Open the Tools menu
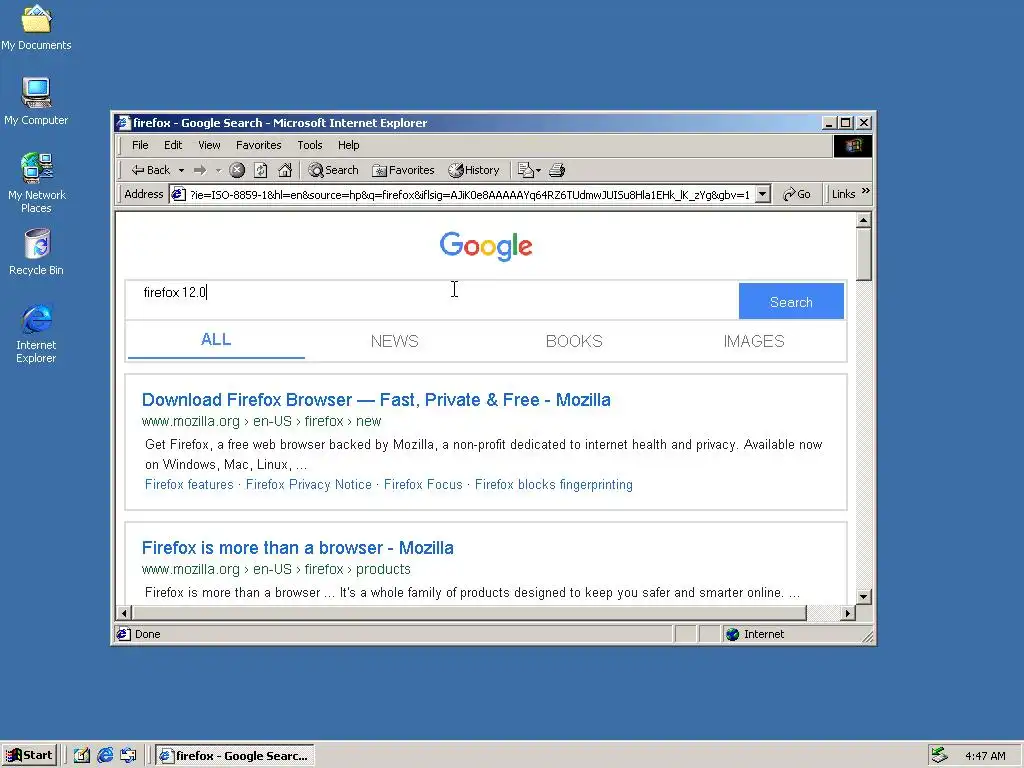1024x768 pixels. [x=310, y=145]
